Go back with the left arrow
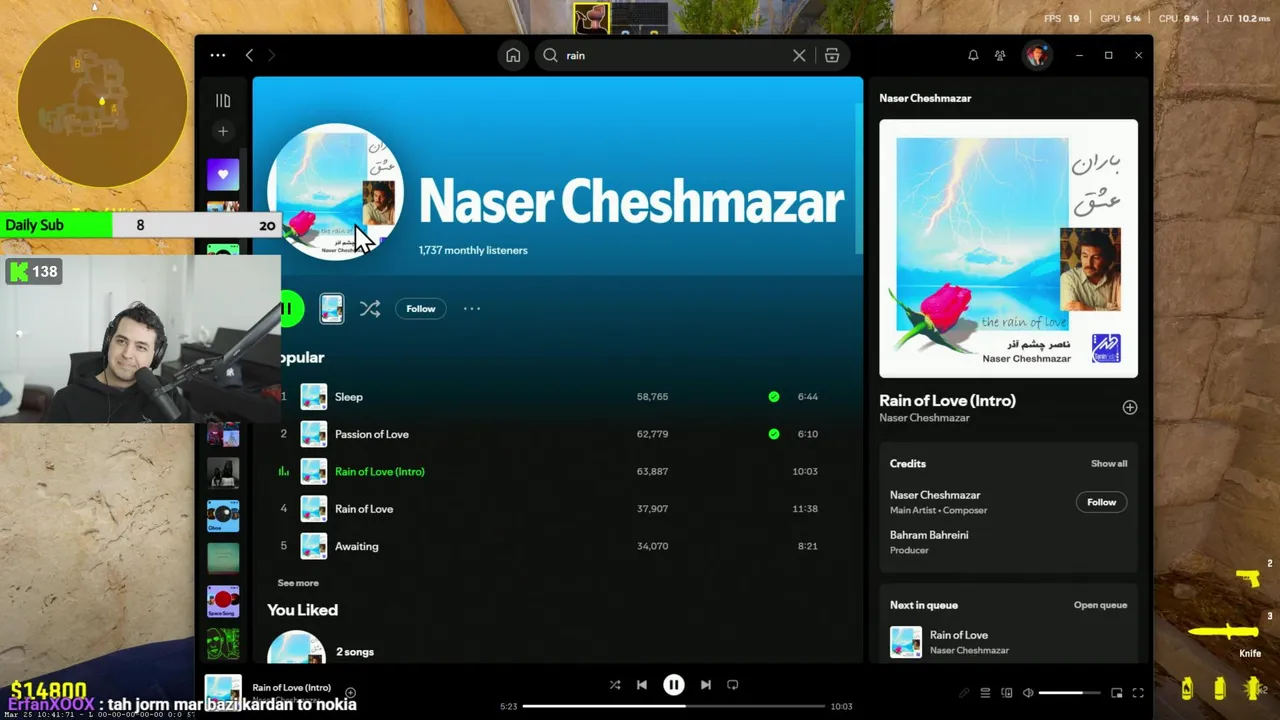The height and width of the screenshot is (720, 1280). click(249, 56)
